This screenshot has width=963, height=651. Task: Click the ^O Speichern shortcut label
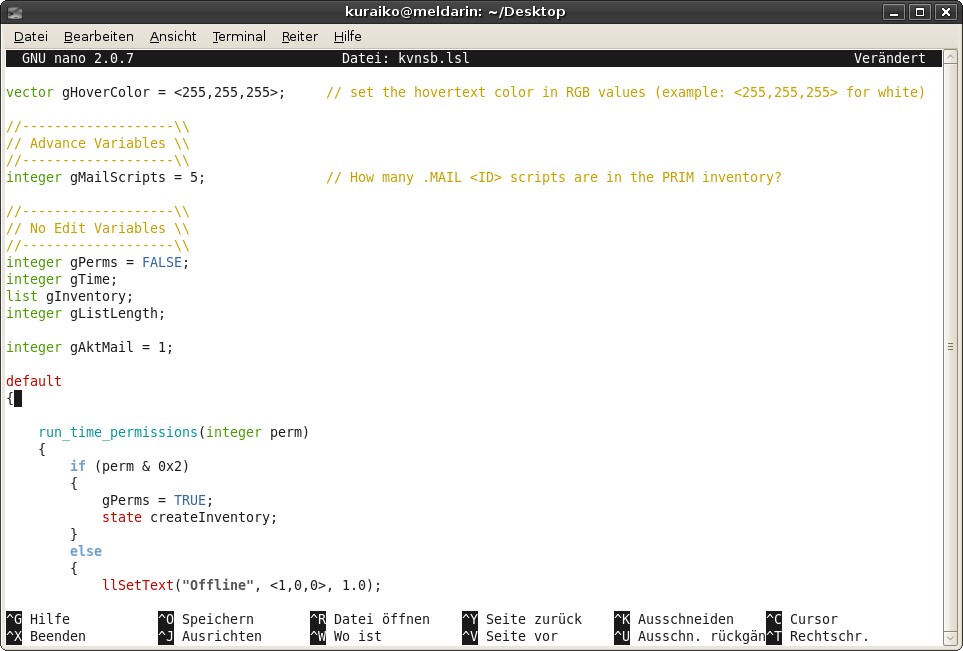(206, 619)
